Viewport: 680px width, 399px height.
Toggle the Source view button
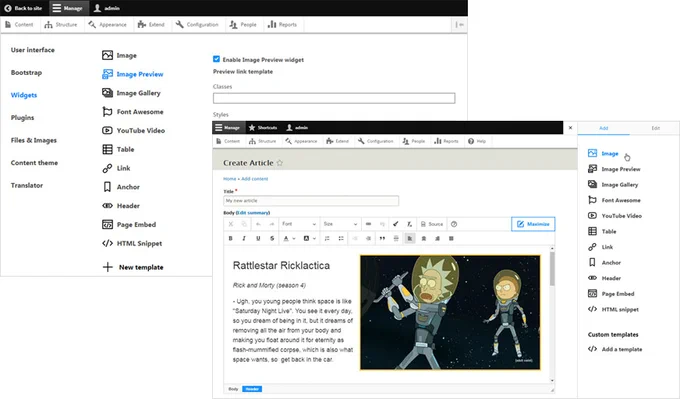click(432, 224)
